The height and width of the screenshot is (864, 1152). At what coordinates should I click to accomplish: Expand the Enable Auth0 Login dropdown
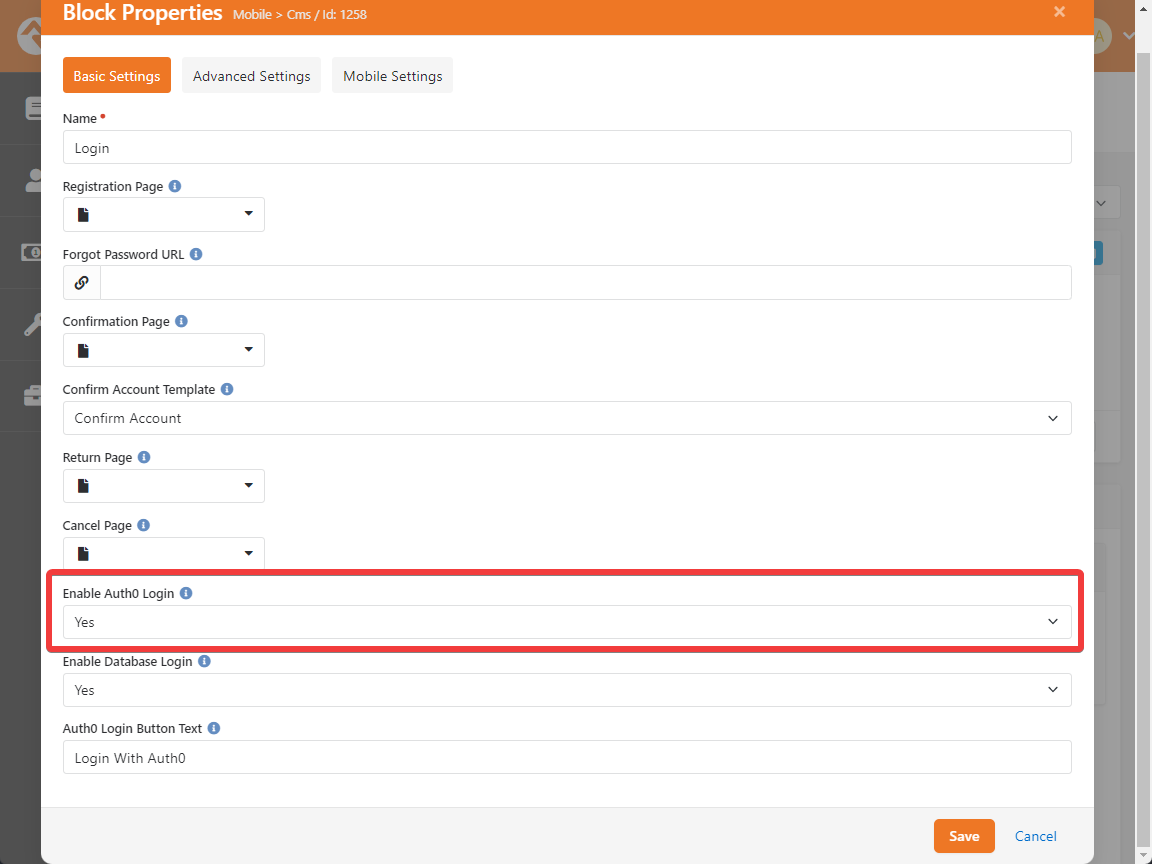point(567,622)
